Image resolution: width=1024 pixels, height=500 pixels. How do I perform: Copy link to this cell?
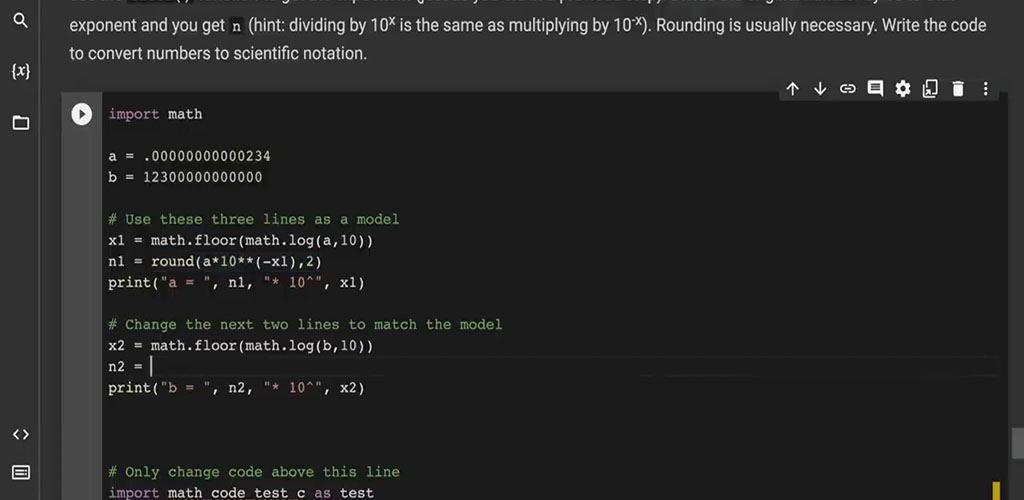click(848, 89)
